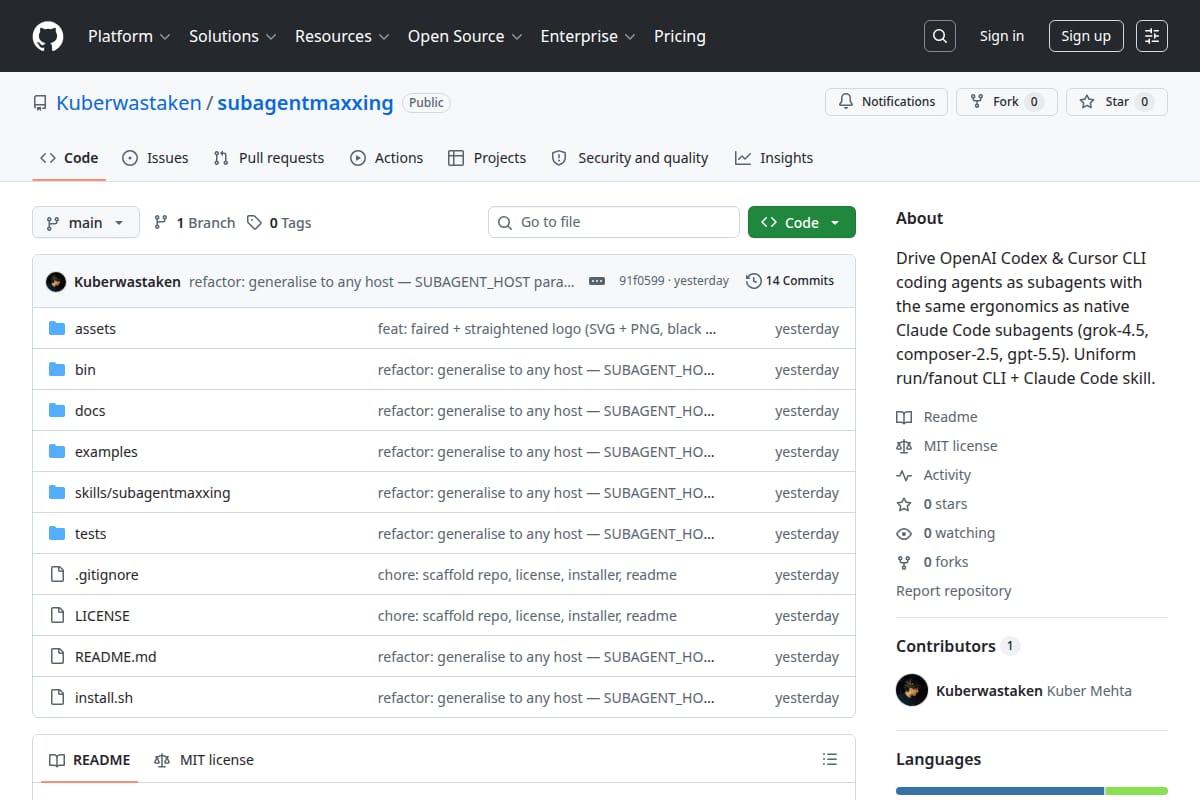Open the green Code dropdown button
1200x800 pixels.
click(x=802, y=222)
